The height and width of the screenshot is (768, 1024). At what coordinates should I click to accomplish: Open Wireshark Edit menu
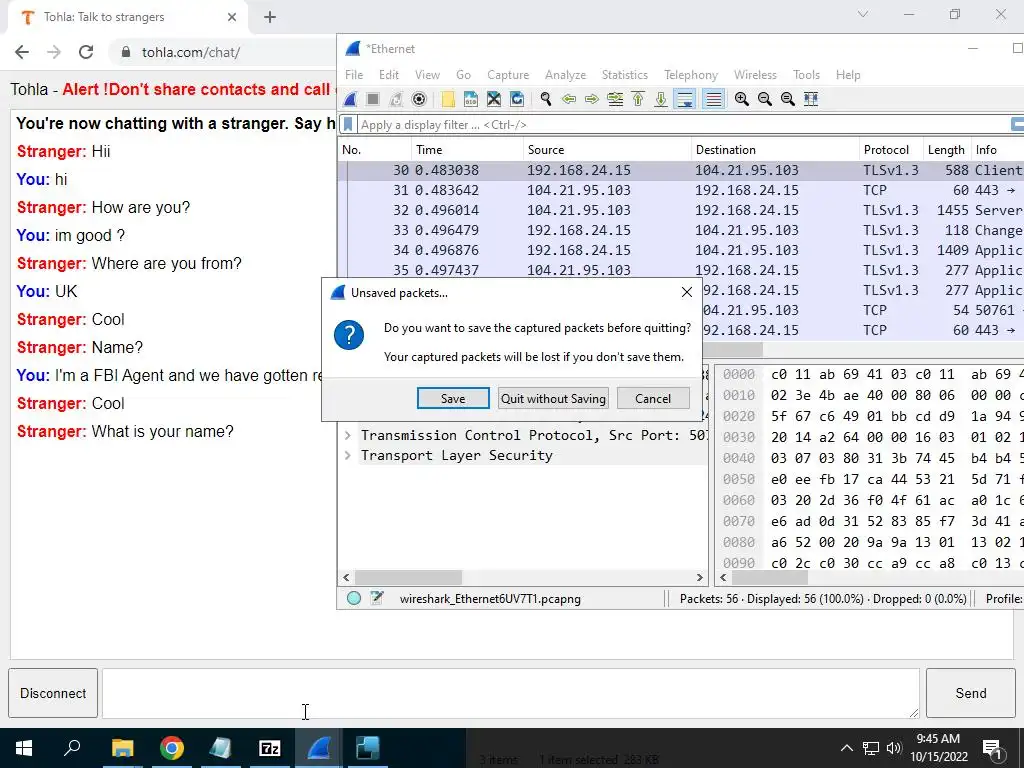[389, 75]
